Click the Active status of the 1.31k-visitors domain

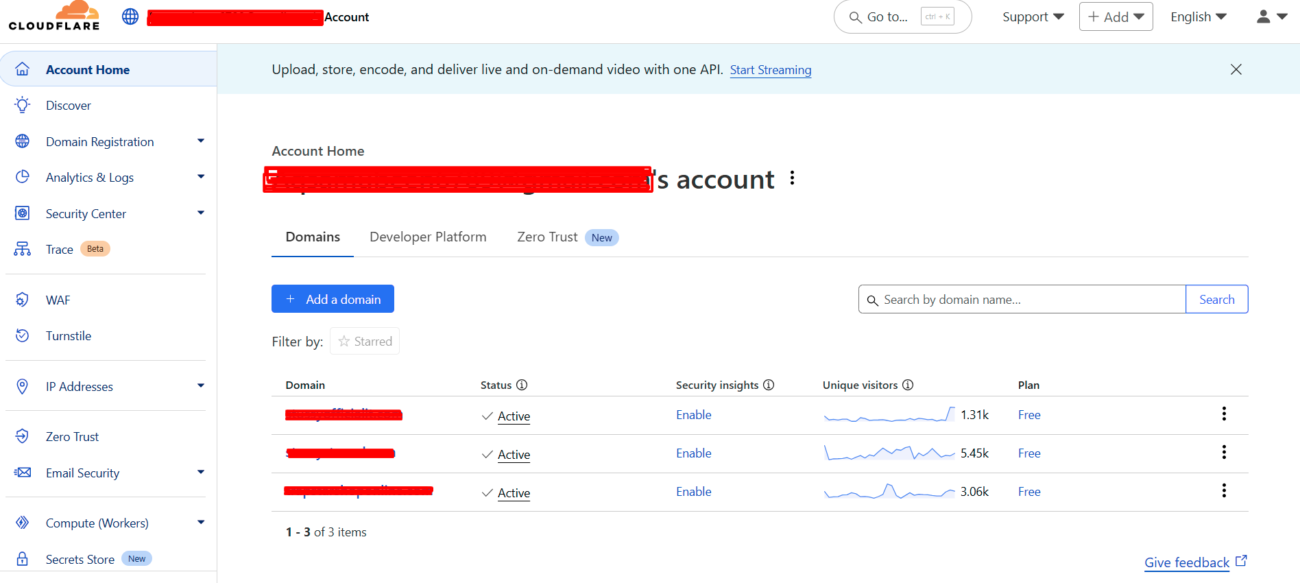[514, 416]
